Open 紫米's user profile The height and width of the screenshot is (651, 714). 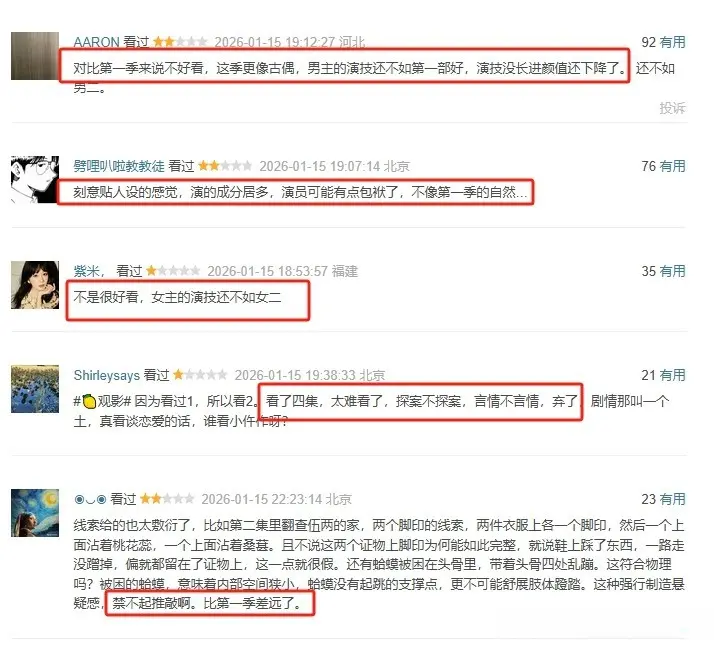[x=89, y=271]
